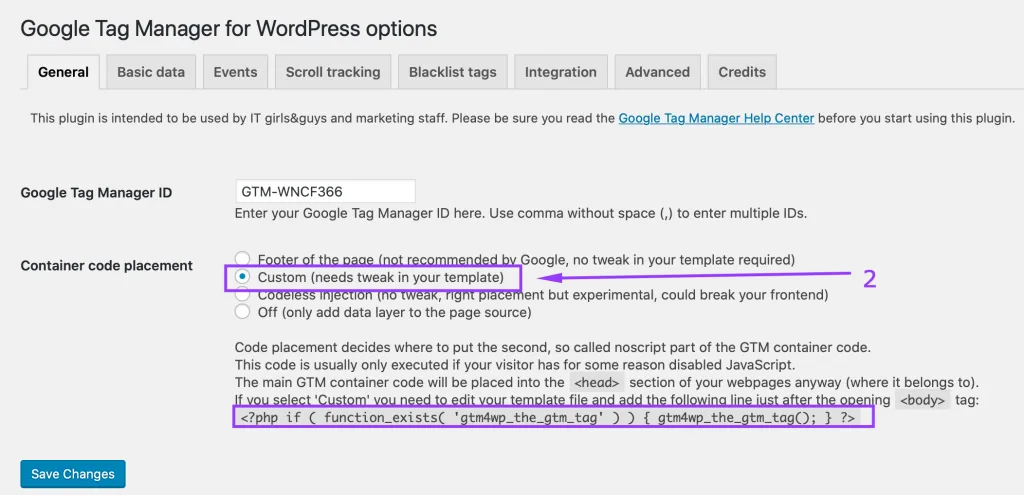Open the Google Tag Manager Help Center link
The width and height of the screenshot is (1024, 495).
(716, 119)
